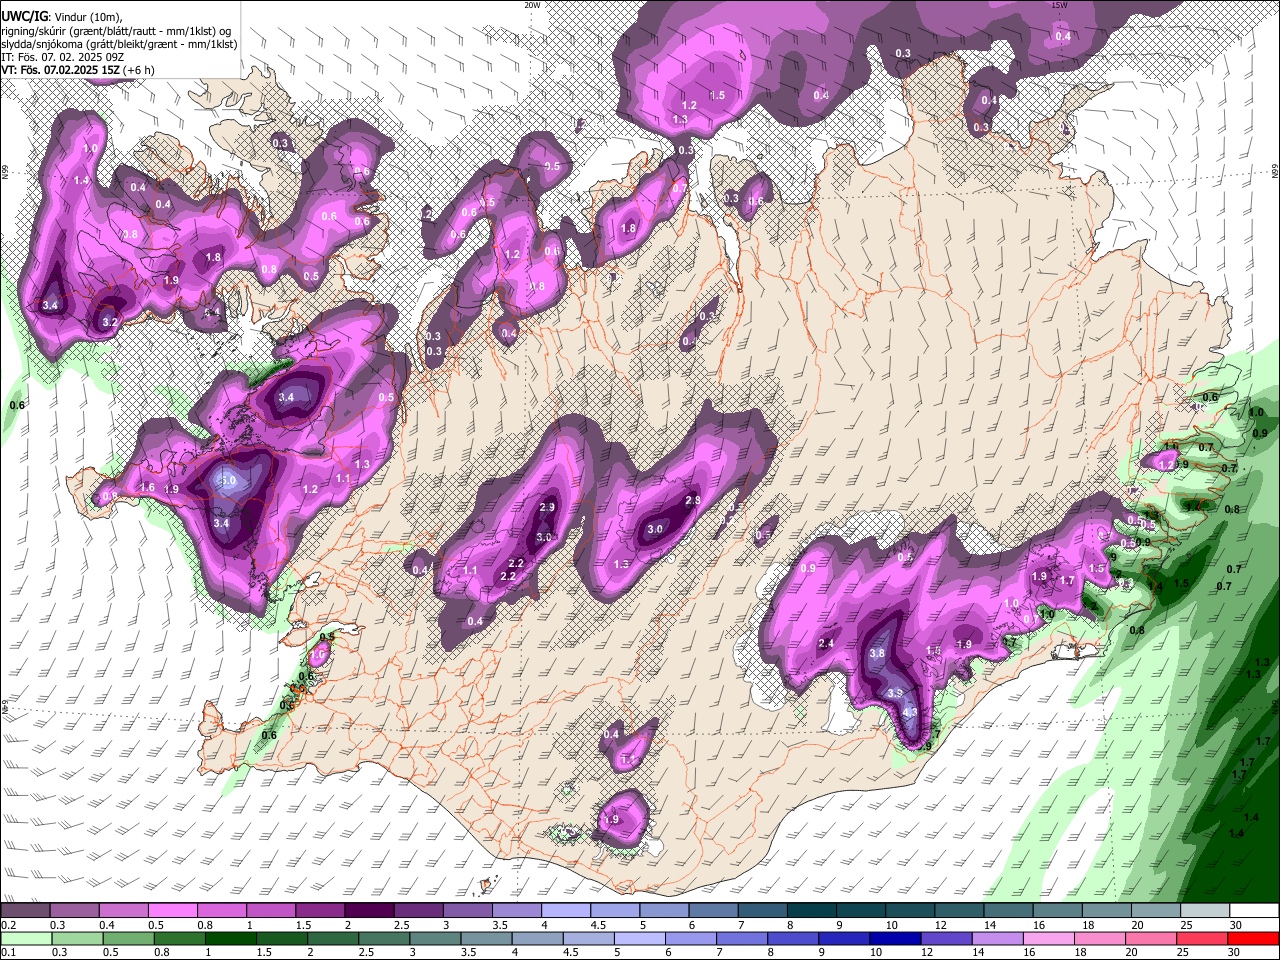Viewport: 1280px width, 960px height.
Task: Click the dull mauve 0.2 swatch in snow legend
Action: coord(27,910)
